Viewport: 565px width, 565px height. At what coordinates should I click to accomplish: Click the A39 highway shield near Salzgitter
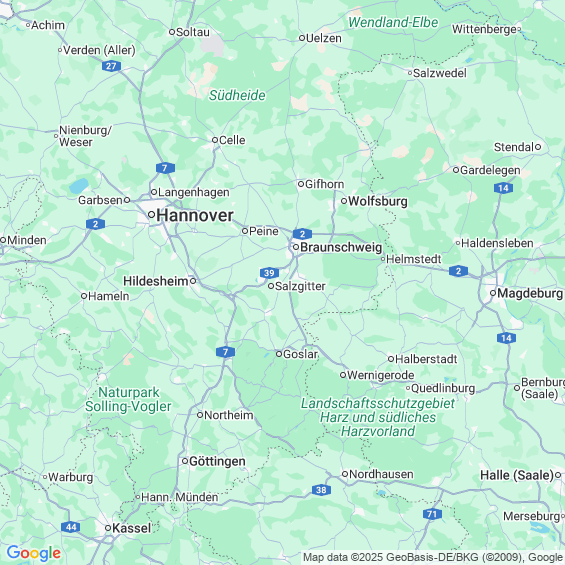(x=269, y=273)
